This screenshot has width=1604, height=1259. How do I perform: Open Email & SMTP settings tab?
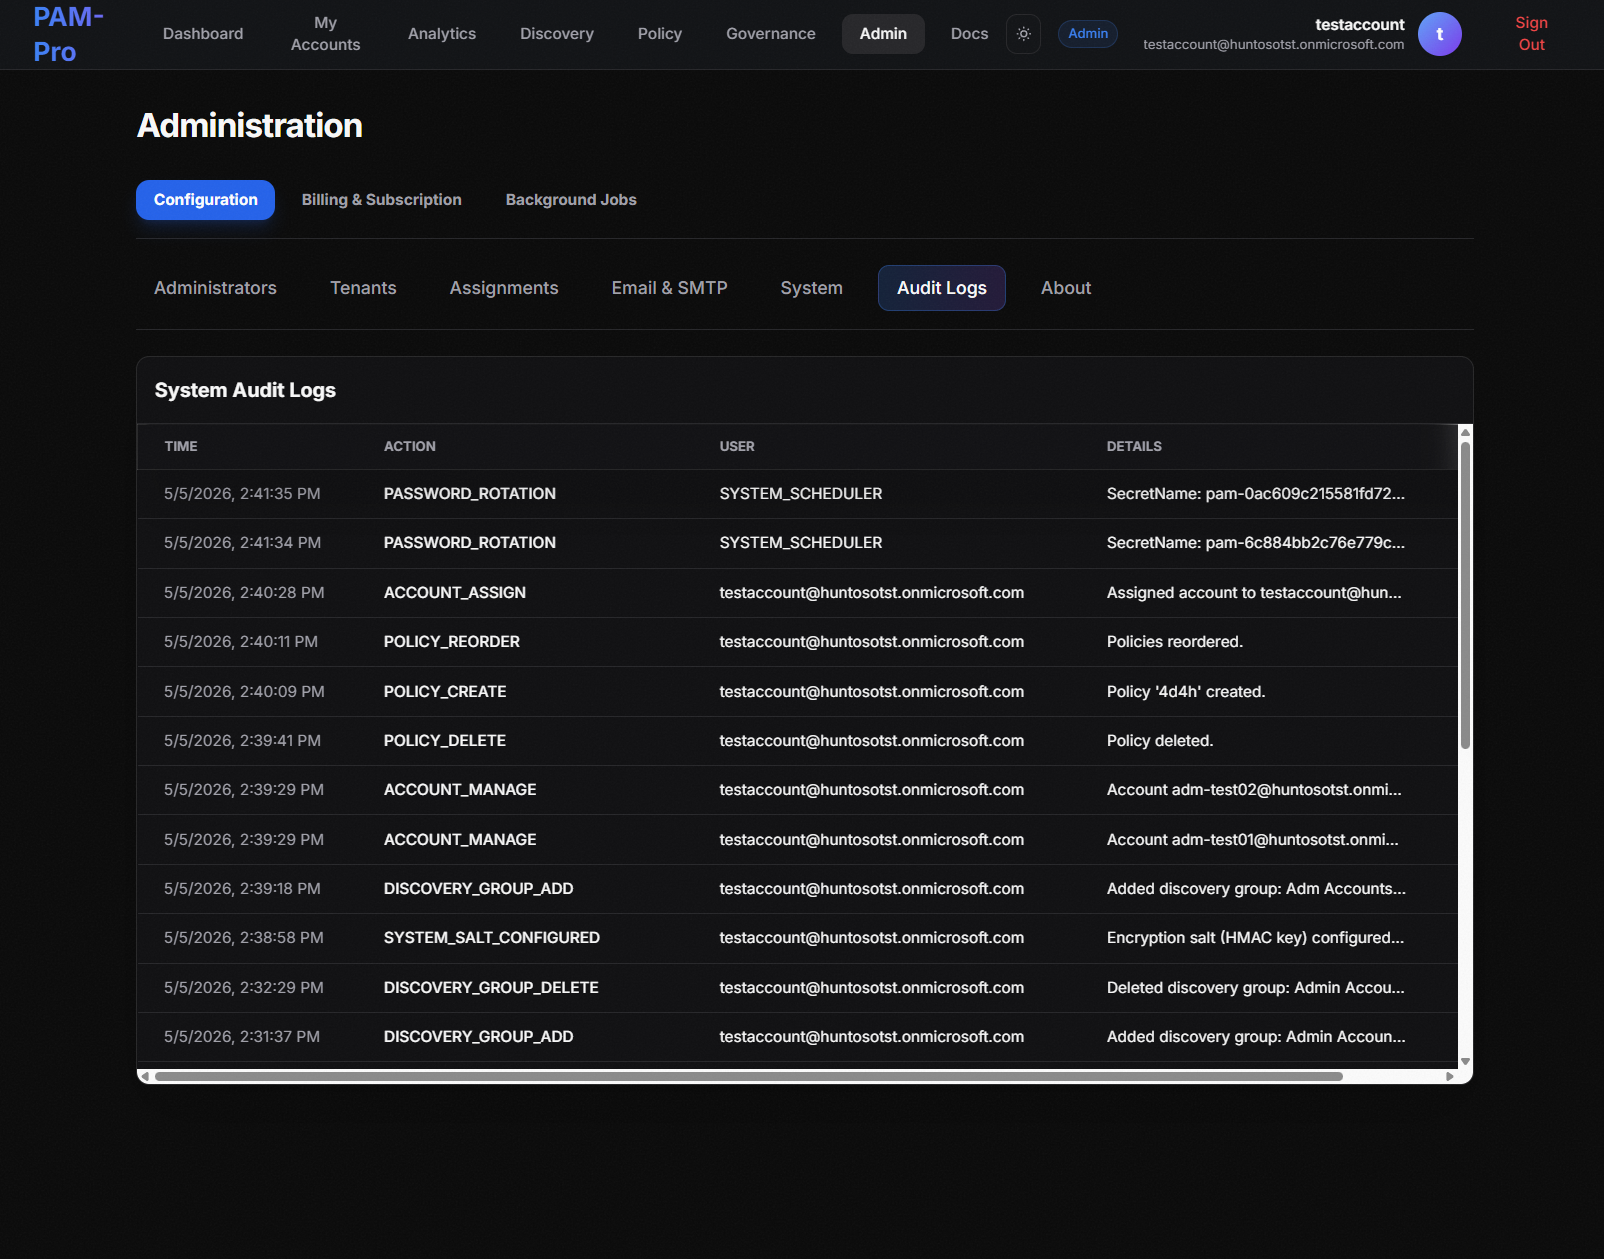click(669, 288)
